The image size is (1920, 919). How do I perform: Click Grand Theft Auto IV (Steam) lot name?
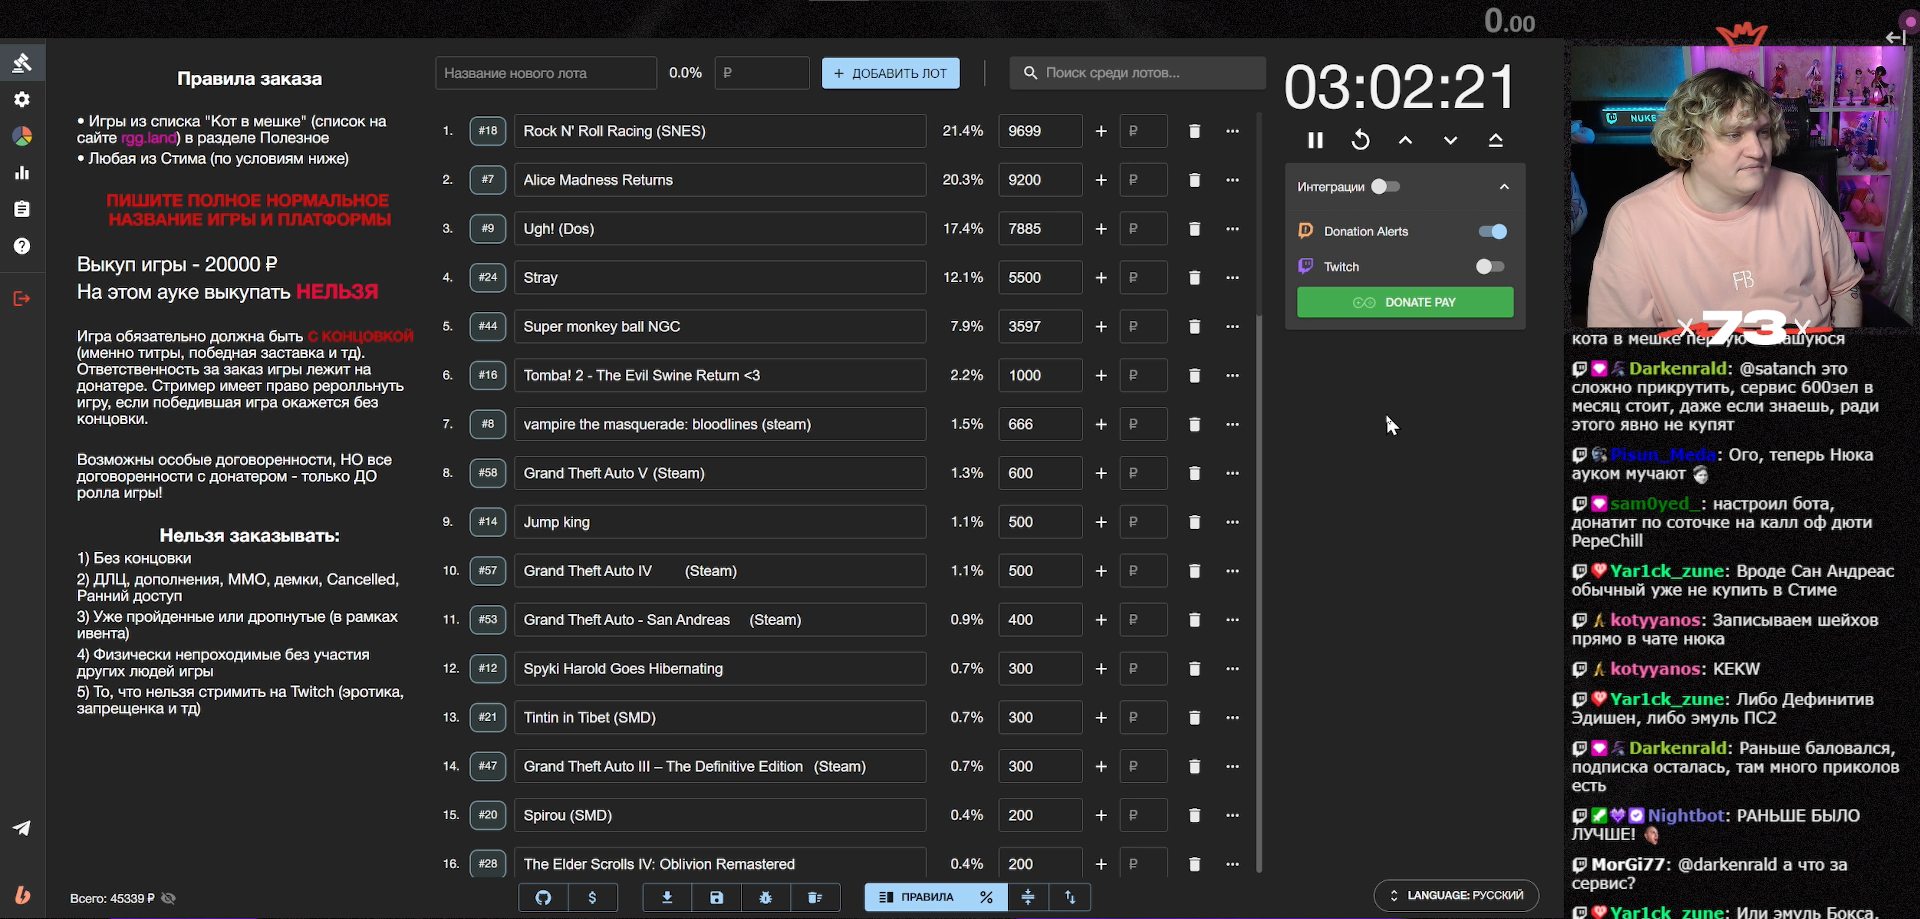click(x=720, y=571)
